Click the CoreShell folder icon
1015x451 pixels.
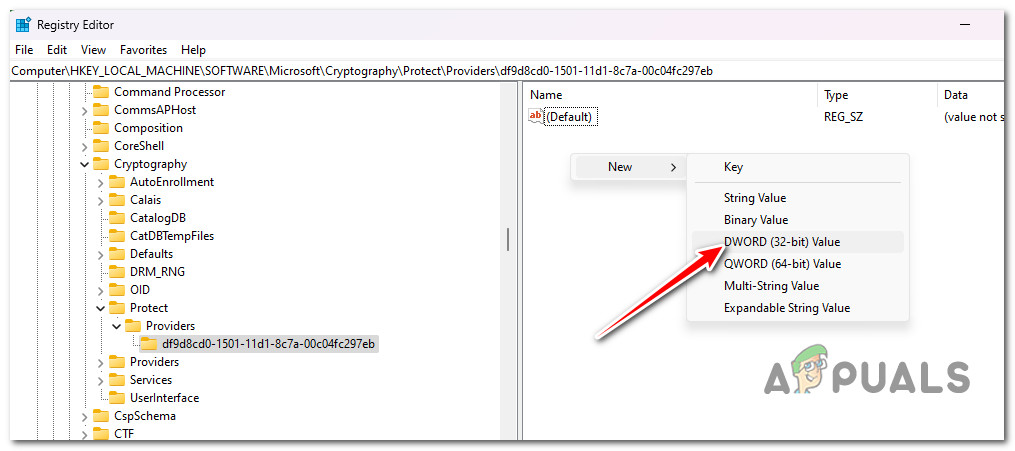[100, 146]
